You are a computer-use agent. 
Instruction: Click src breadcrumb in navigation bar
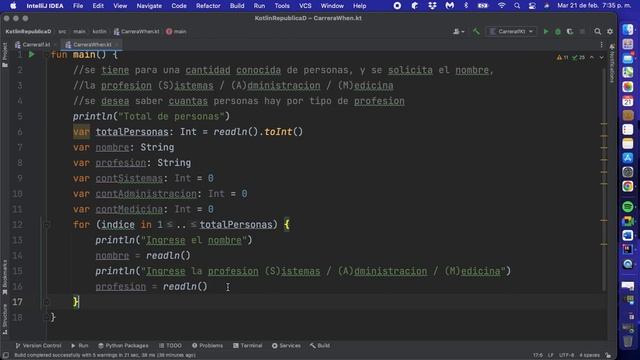pyautogui.click(x=62, y=31)
